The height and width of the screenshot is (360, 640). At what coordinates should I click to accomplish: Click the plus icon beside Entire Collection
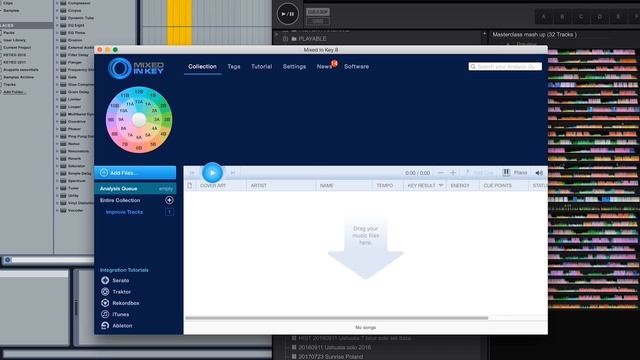pyautogui.click(x=169, y=200)
